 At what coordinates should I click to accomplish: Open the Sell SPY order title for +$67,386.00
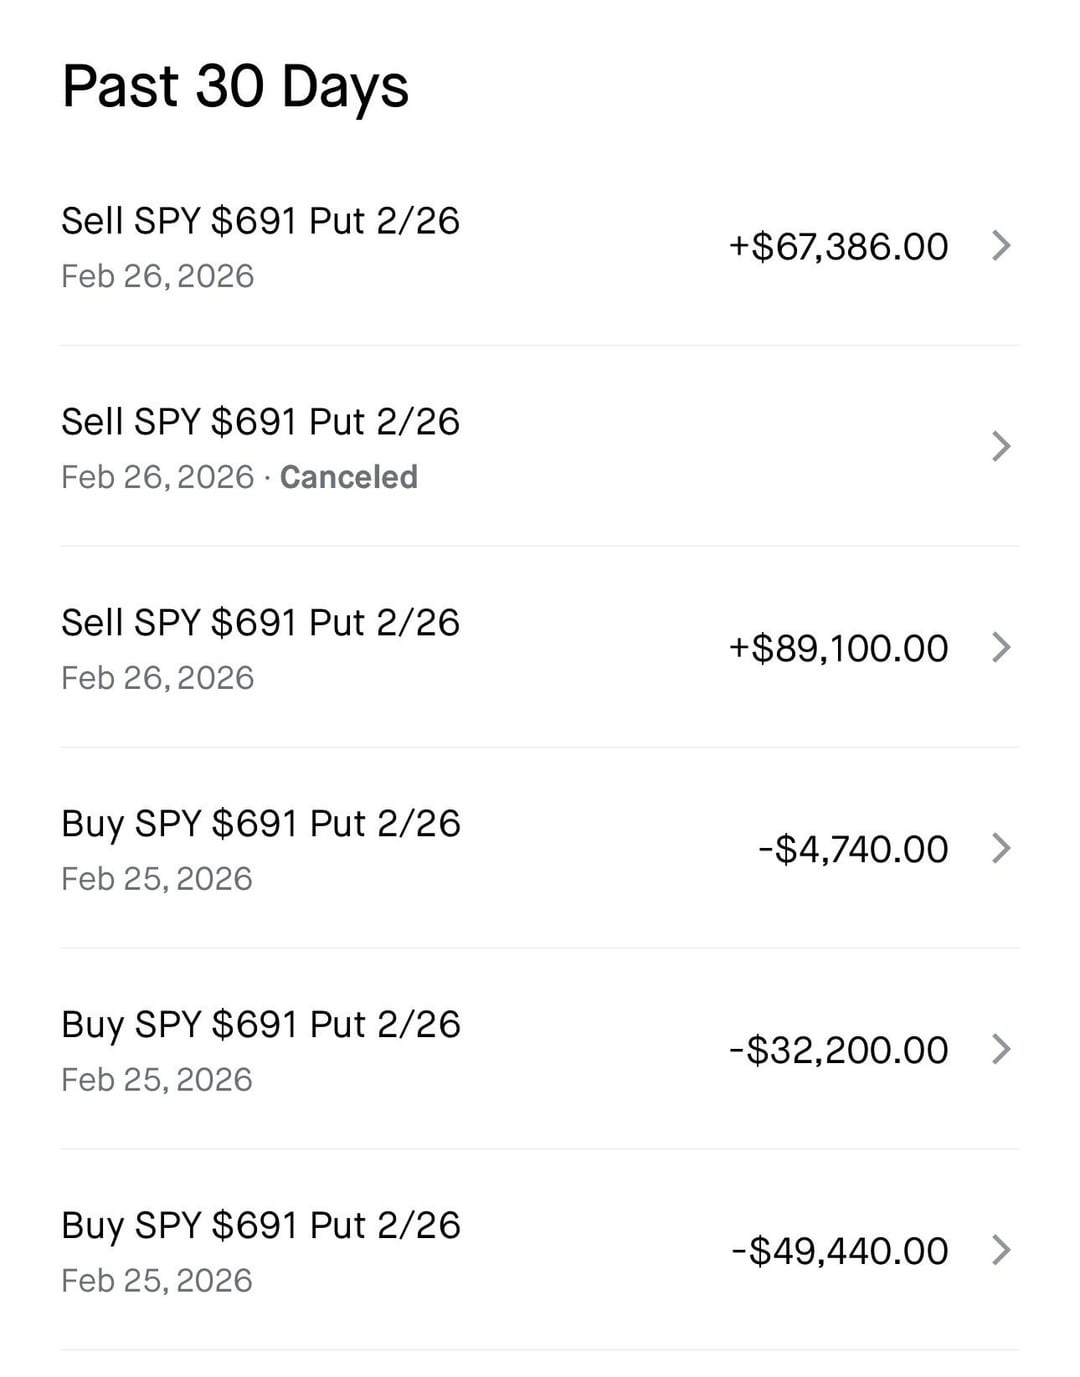[x=260, y=221]
